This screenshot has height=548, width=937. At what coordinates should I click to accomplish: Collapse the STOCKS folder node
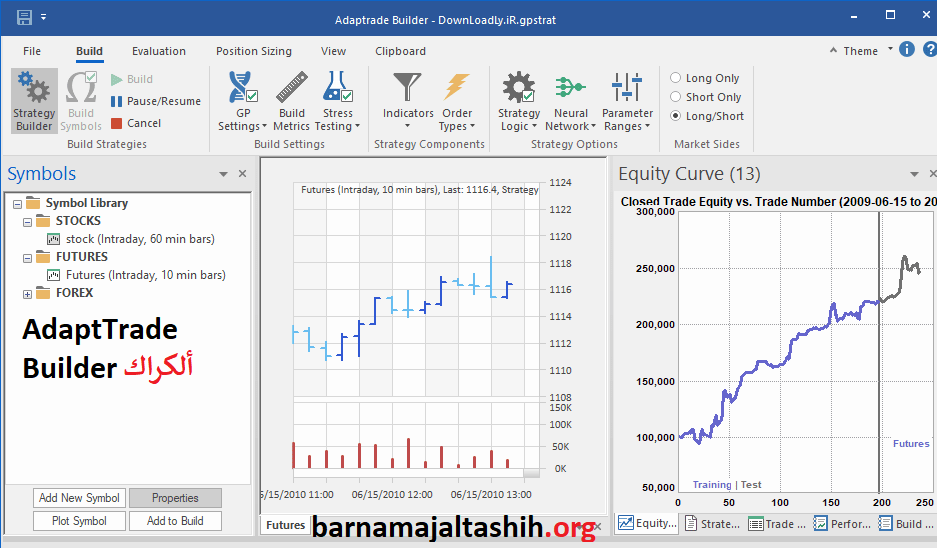click(x=27, y=222)
